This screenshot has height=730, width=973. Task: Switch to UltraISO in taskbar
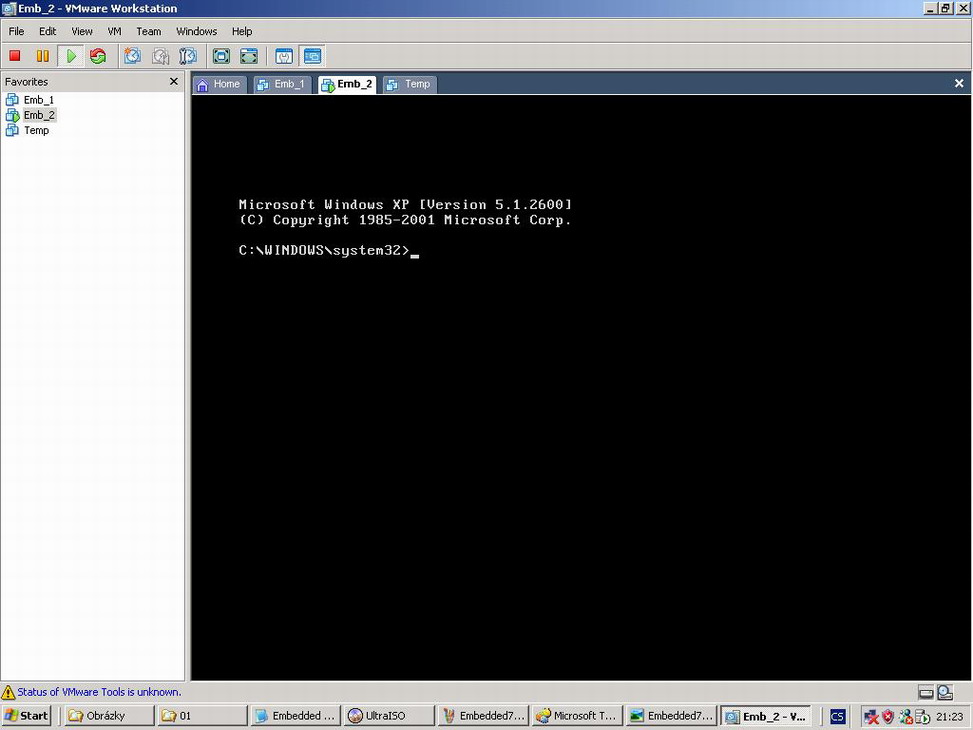point(388,716)
